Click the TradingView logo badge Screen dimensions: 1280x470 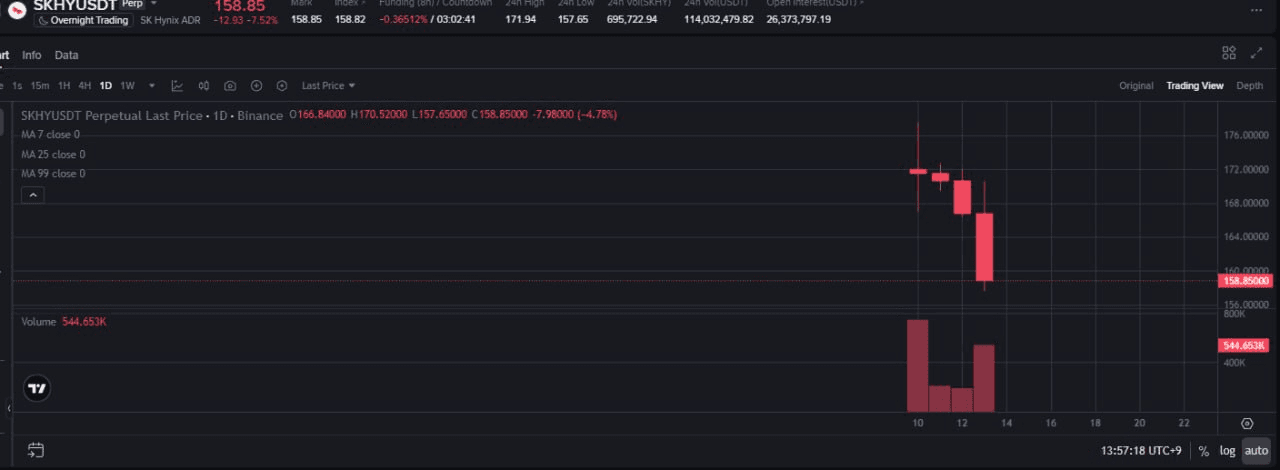coord(37,388)
